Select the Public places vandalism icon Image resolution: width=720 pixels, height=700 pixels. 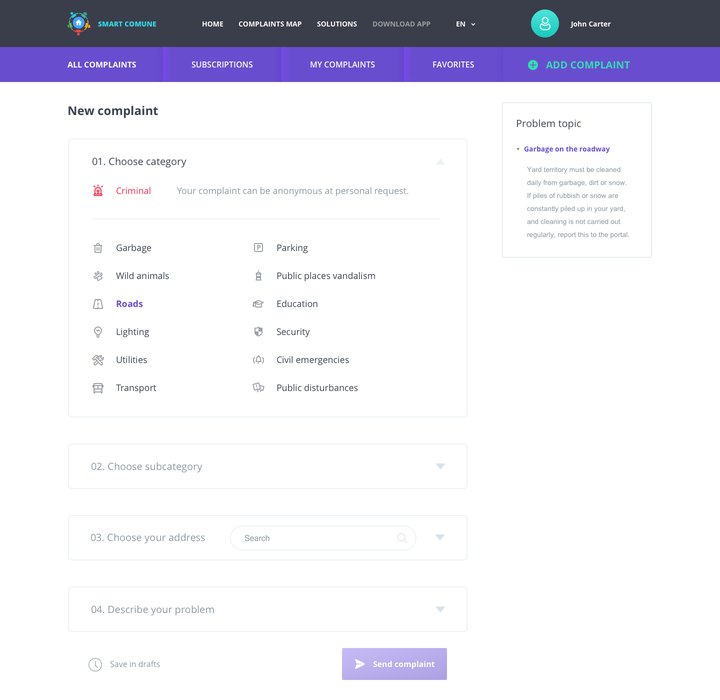[x=259, y=276]
